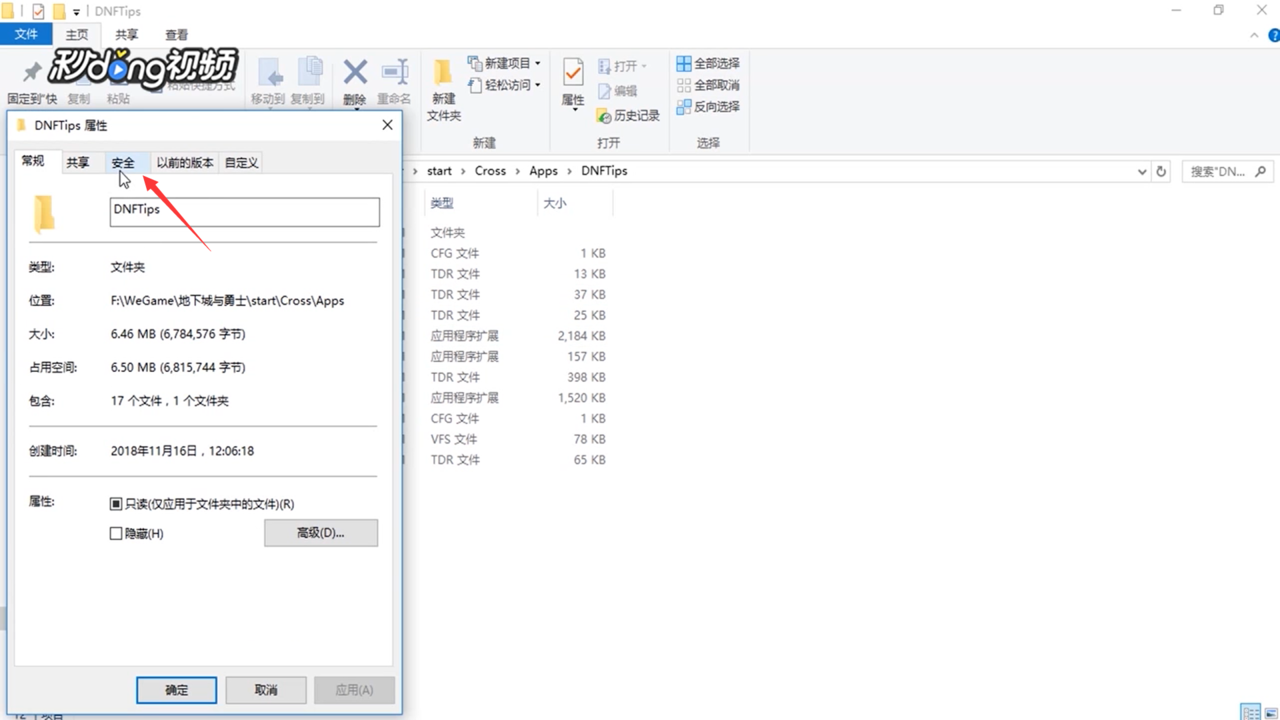
Task: Click History (历史记录) in the ribbon
Action: tap(628, 115)
